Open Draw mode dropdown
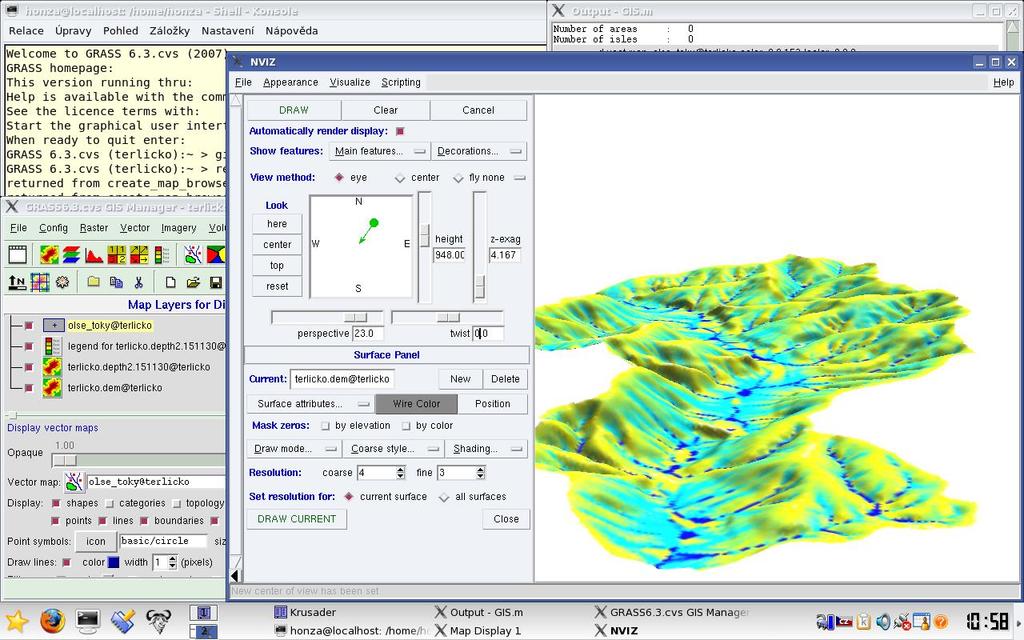1024x640 pixels. (x=295, y=449)
